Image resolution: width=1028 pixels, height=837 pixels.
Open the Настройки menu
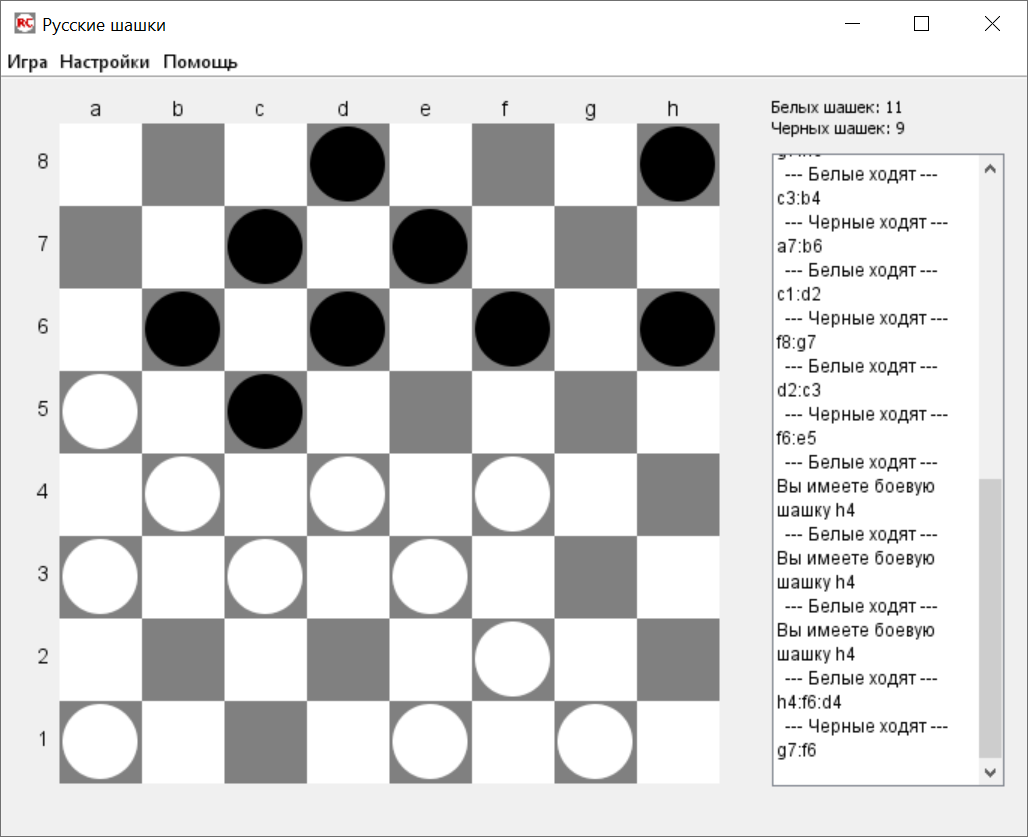(x=105, y=62)
